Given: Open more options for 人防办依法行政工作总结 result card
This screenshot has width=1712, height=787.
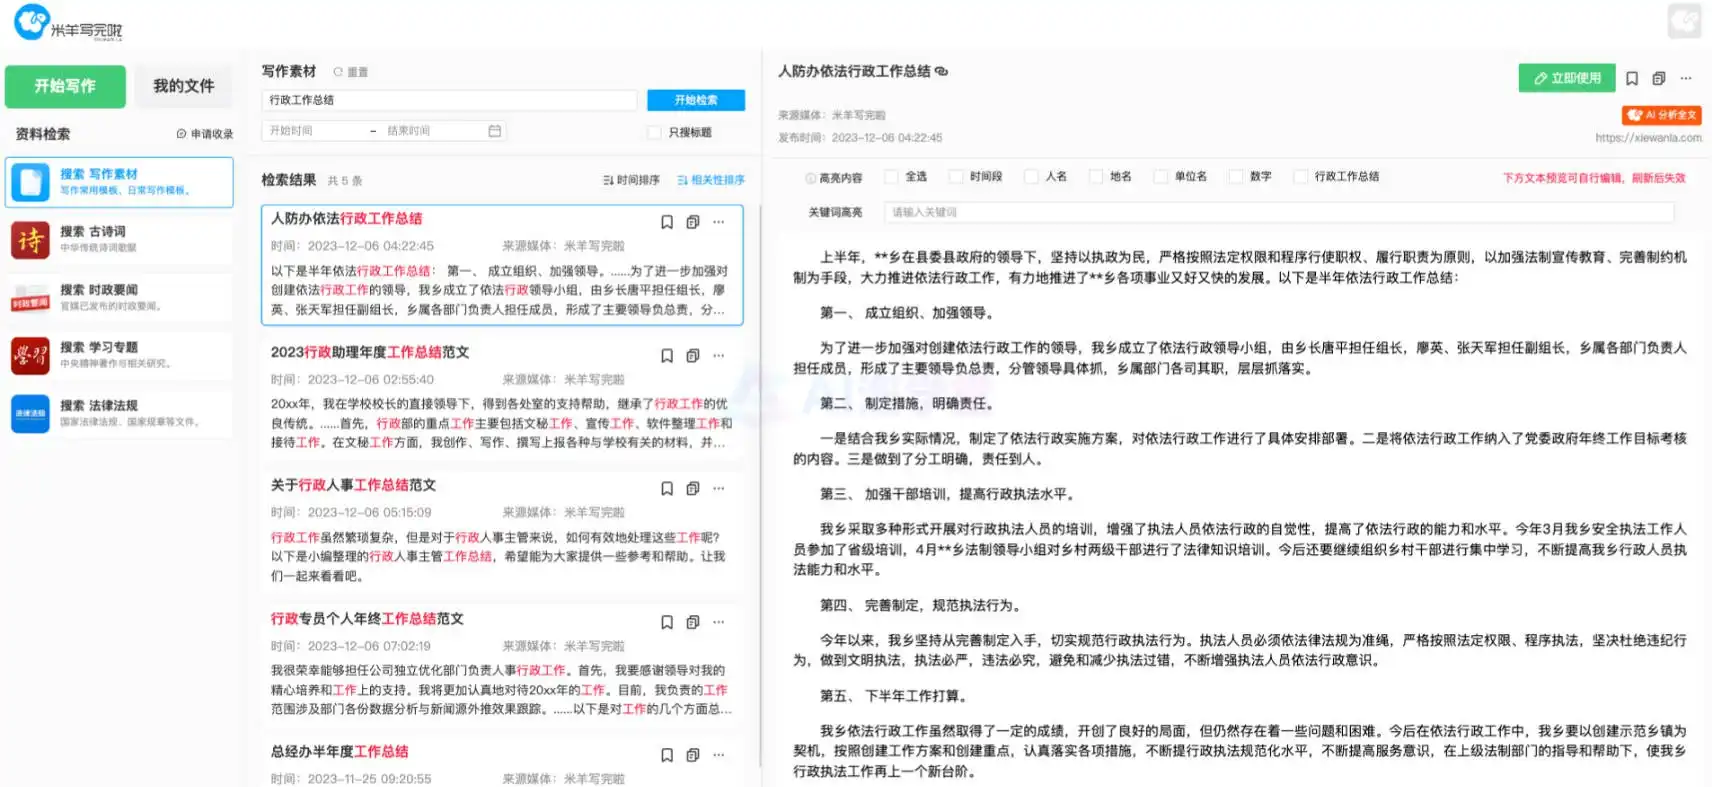Looking at the screenshot, I should tap(719, 222).
